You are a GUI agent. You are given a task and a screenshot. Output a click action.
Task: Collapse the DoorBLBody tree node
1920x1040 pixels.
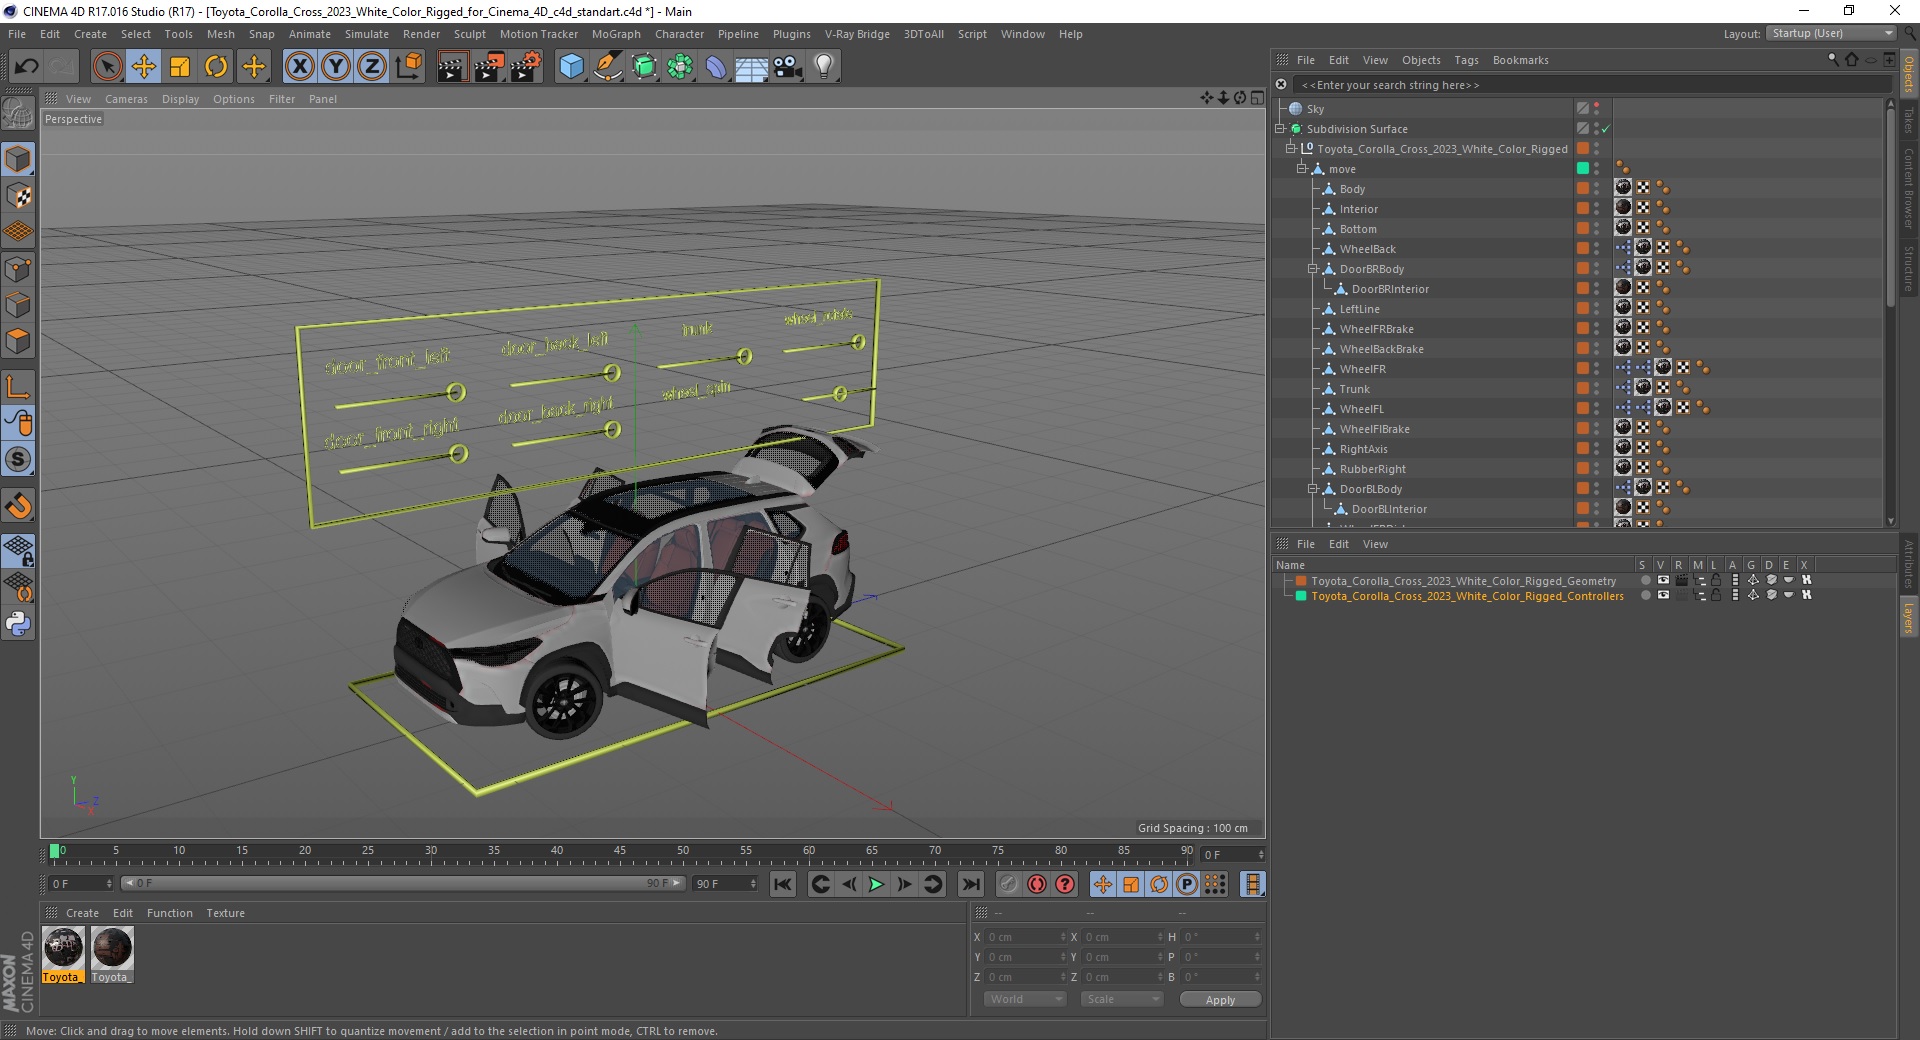tap(1313, 489)
